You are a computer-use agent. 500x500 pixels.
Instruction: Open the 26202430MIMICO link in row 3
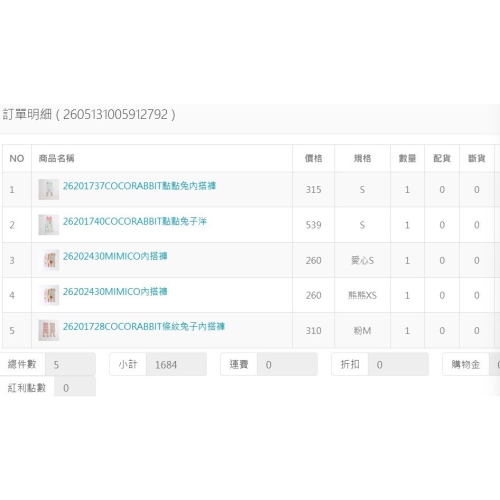point(115,256)
